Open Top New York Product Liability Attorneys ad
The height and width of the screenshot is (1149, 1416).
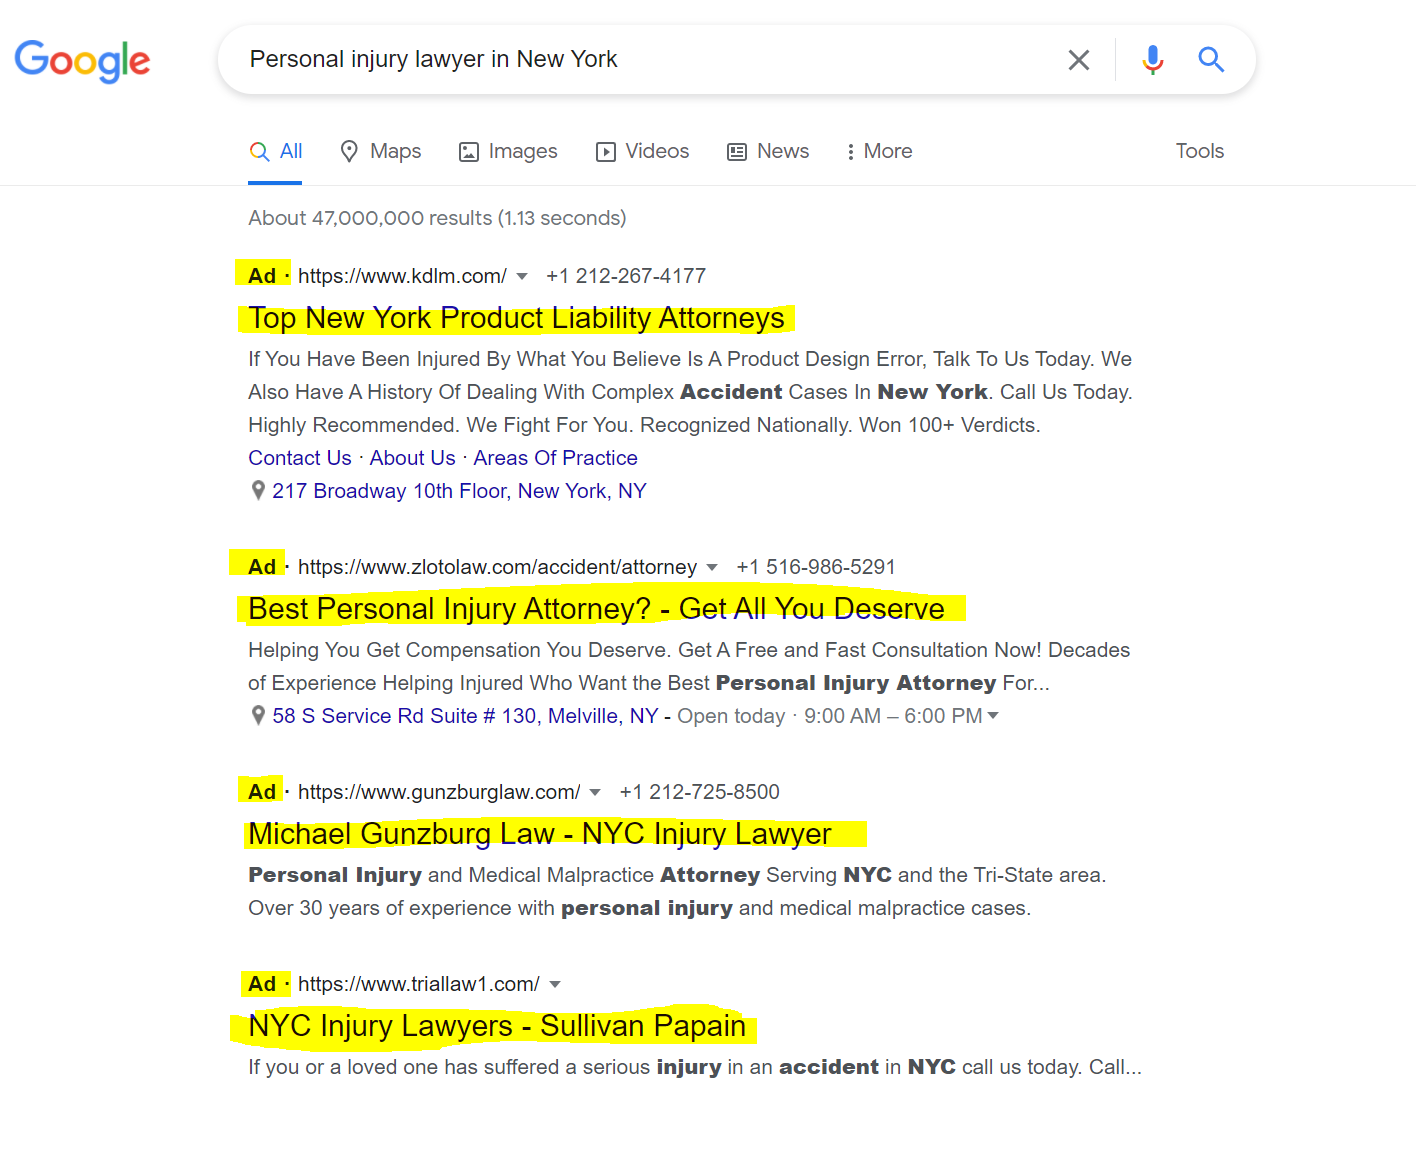pyautogui.click(x=516, y=318)
